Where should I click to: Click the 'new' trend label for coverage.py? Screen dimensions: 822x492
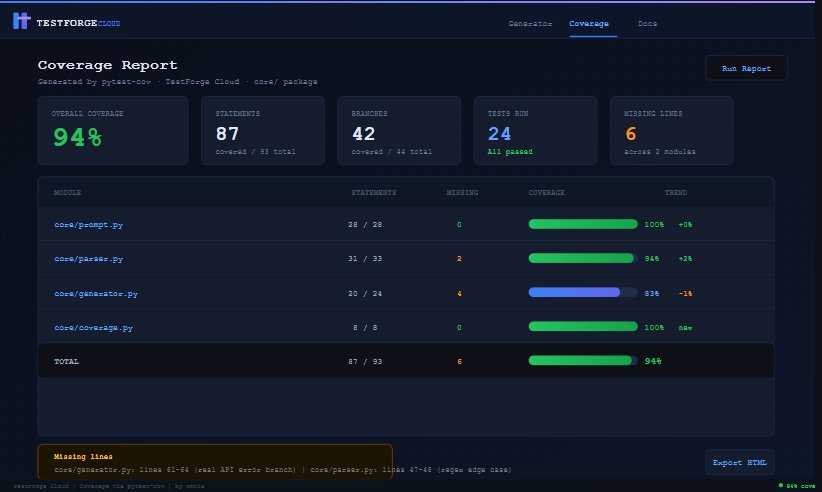pos(685,328)
